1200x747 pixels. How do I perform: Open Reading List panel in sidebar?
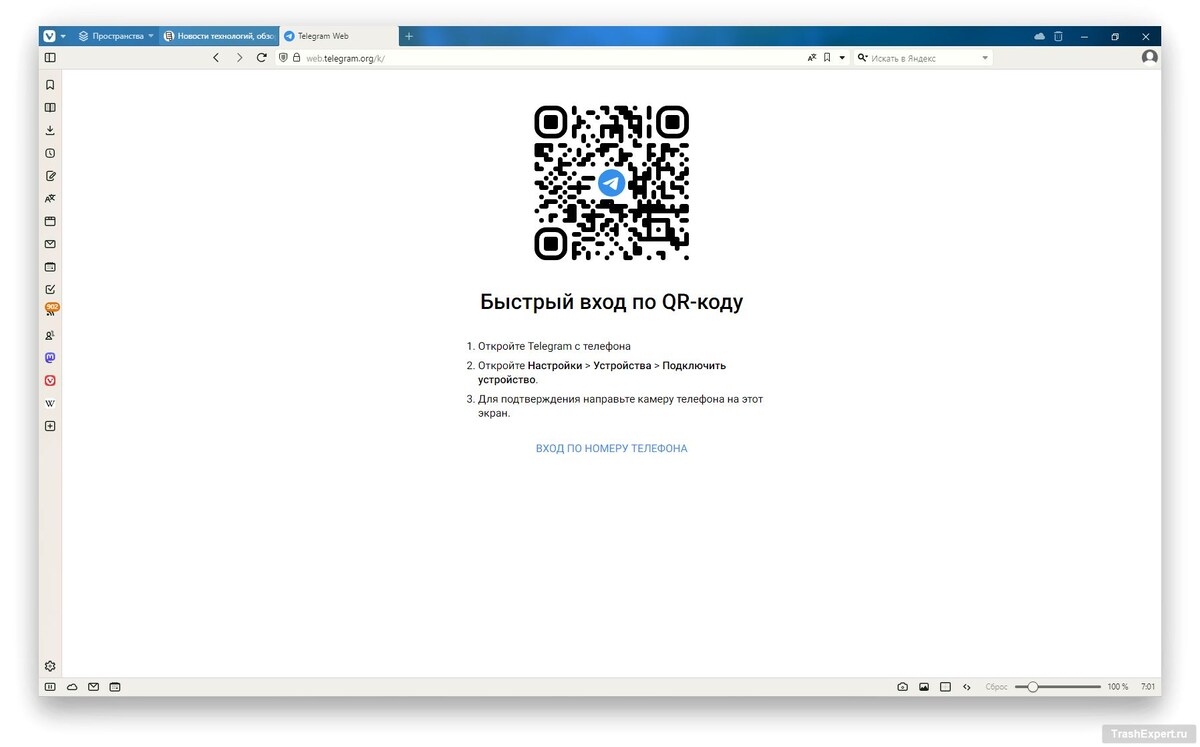click(x=50, y=108)
